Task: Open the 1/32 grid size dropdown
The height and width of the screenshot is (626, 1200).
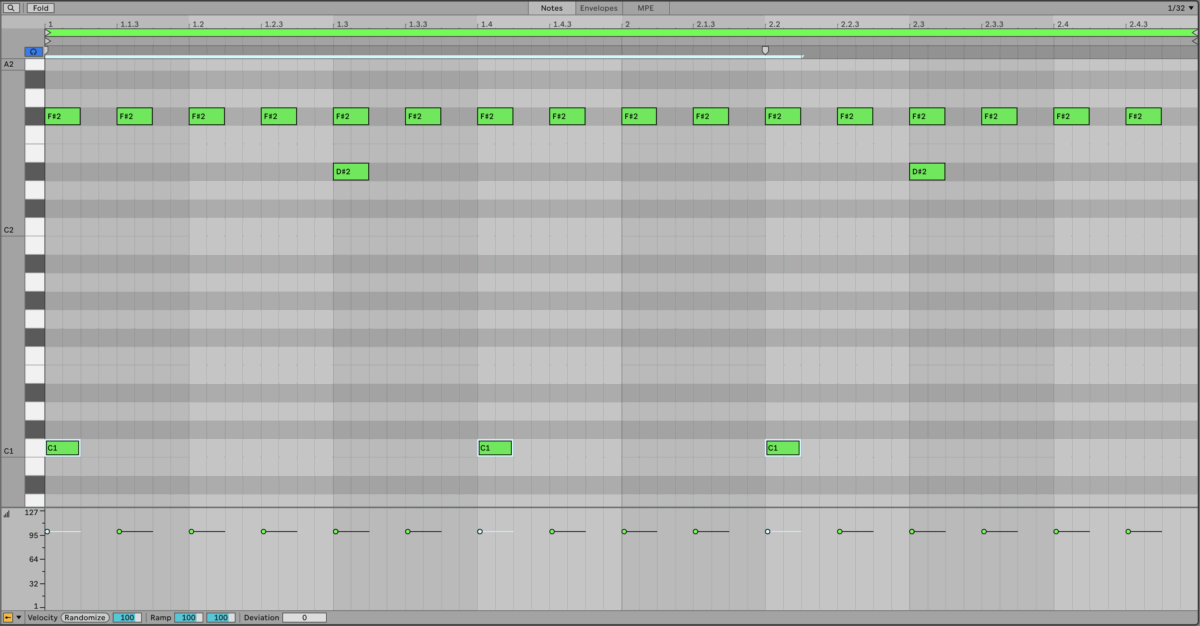Action: 1180,8
